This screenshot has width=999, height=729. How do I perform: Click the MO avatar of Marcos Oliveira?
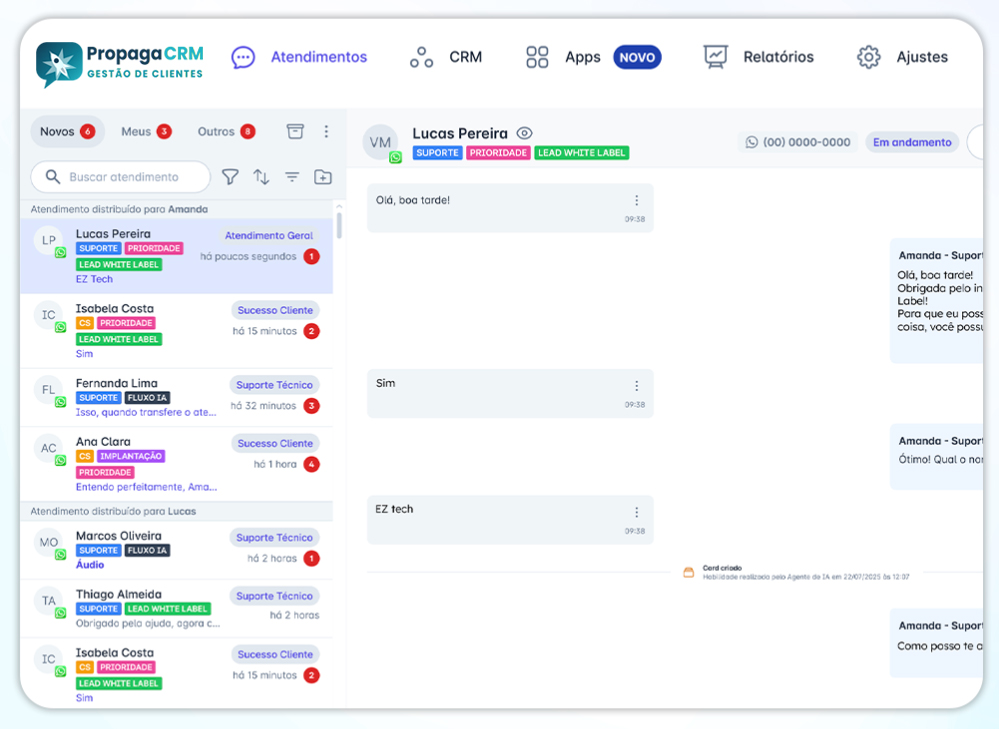click(x=49, y=543)
